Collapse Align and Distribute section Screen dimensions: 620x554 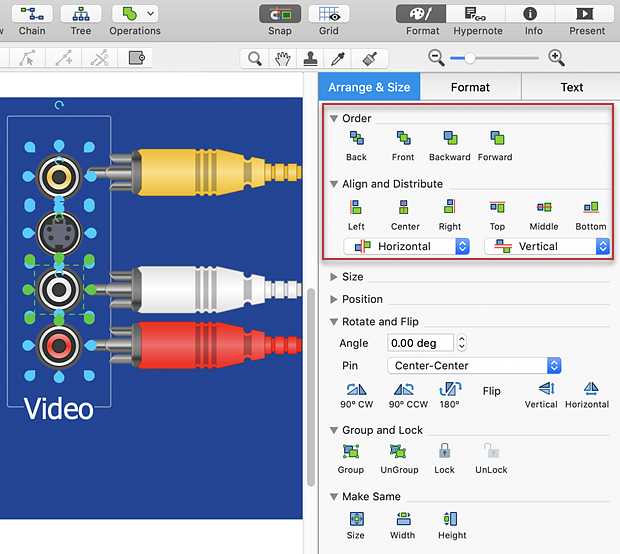pyautogui.click(x=334, y=184)
